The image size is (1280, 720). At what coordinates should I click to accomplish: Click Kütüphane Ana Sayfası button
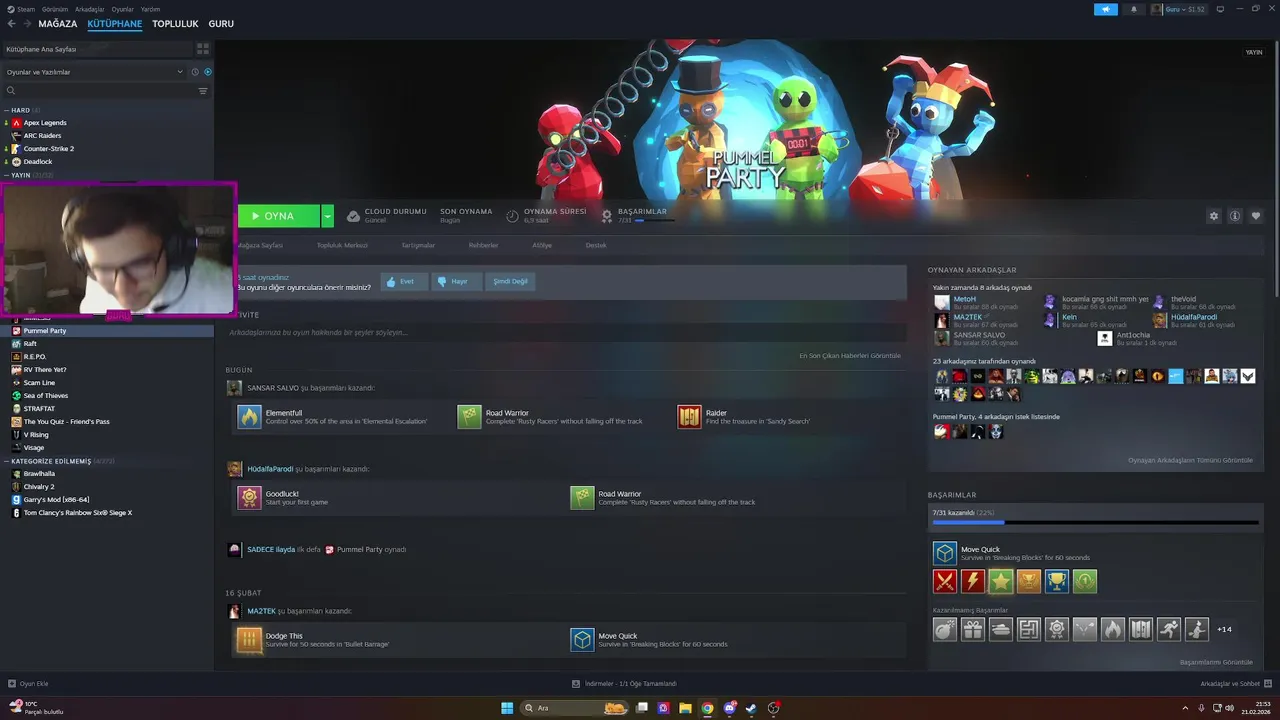[x=97, y=49]
